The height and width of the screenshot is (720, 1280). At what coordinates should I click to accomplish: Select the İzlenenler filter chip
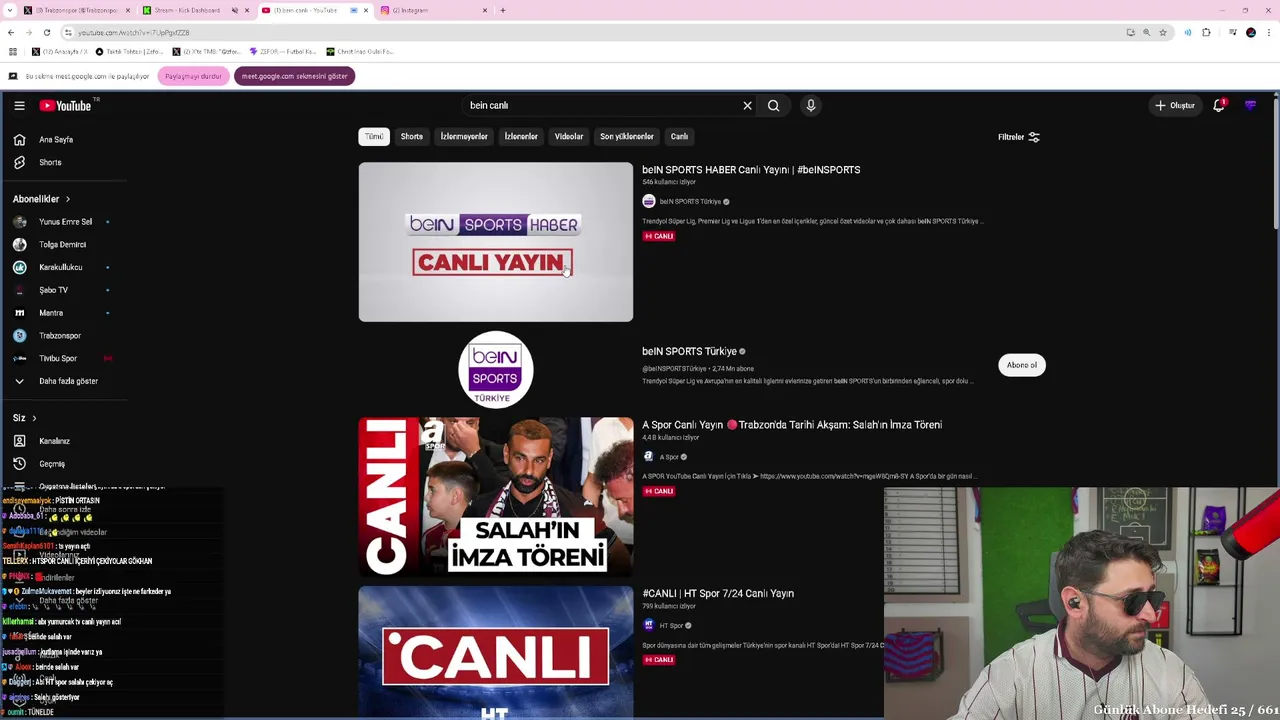521,137
